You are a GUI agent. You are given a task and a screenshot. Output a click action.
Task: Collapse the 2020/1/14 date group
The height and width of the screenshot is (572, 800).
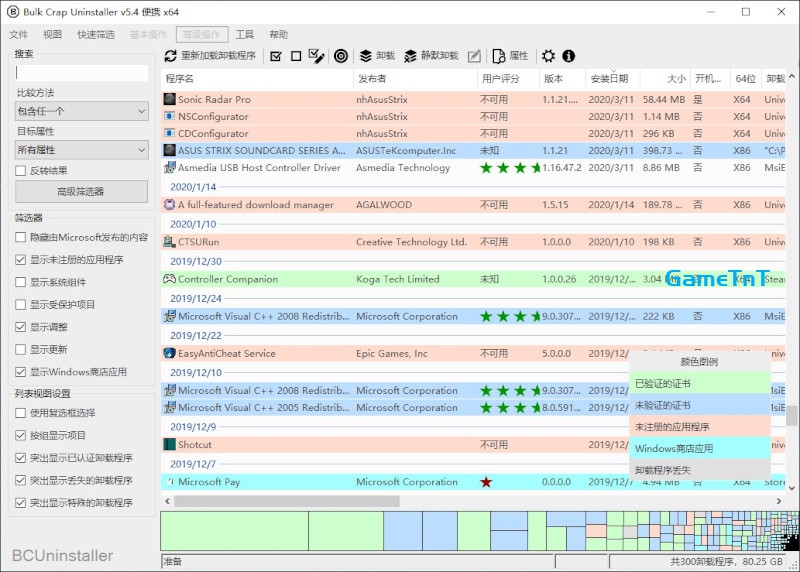(x=193, y=187)
